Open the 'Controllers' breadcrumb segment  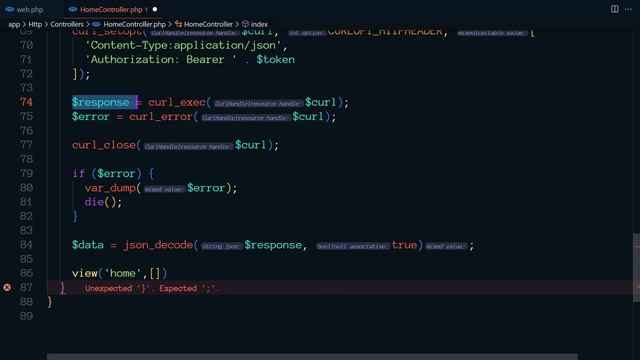[x=67, y=24]
